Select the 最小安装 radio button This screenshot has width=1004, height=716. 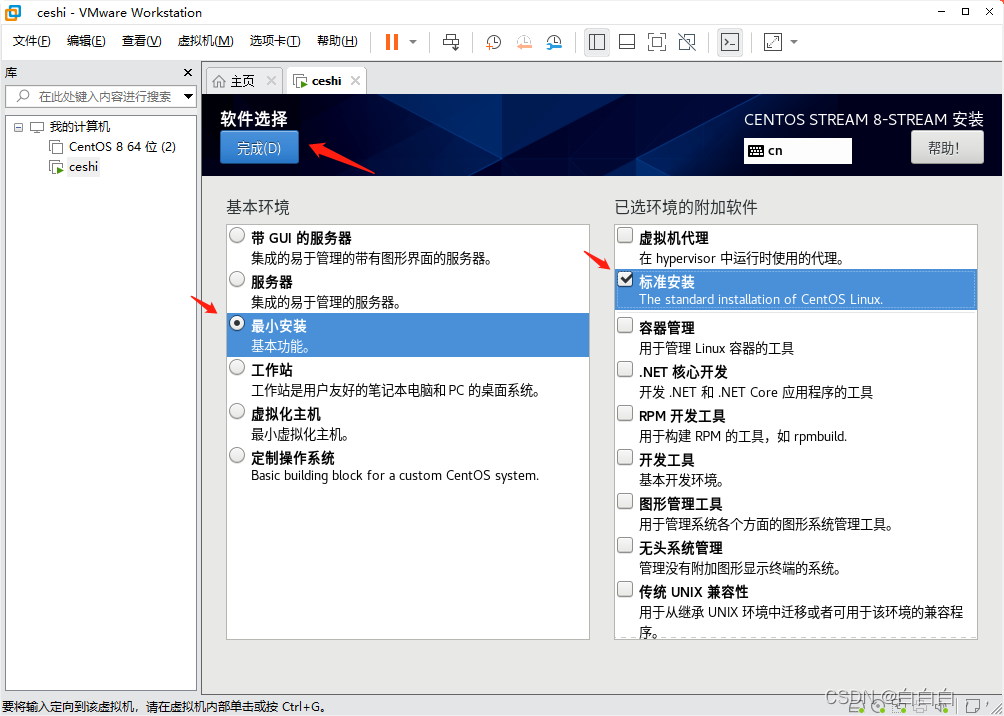[237, 323]
